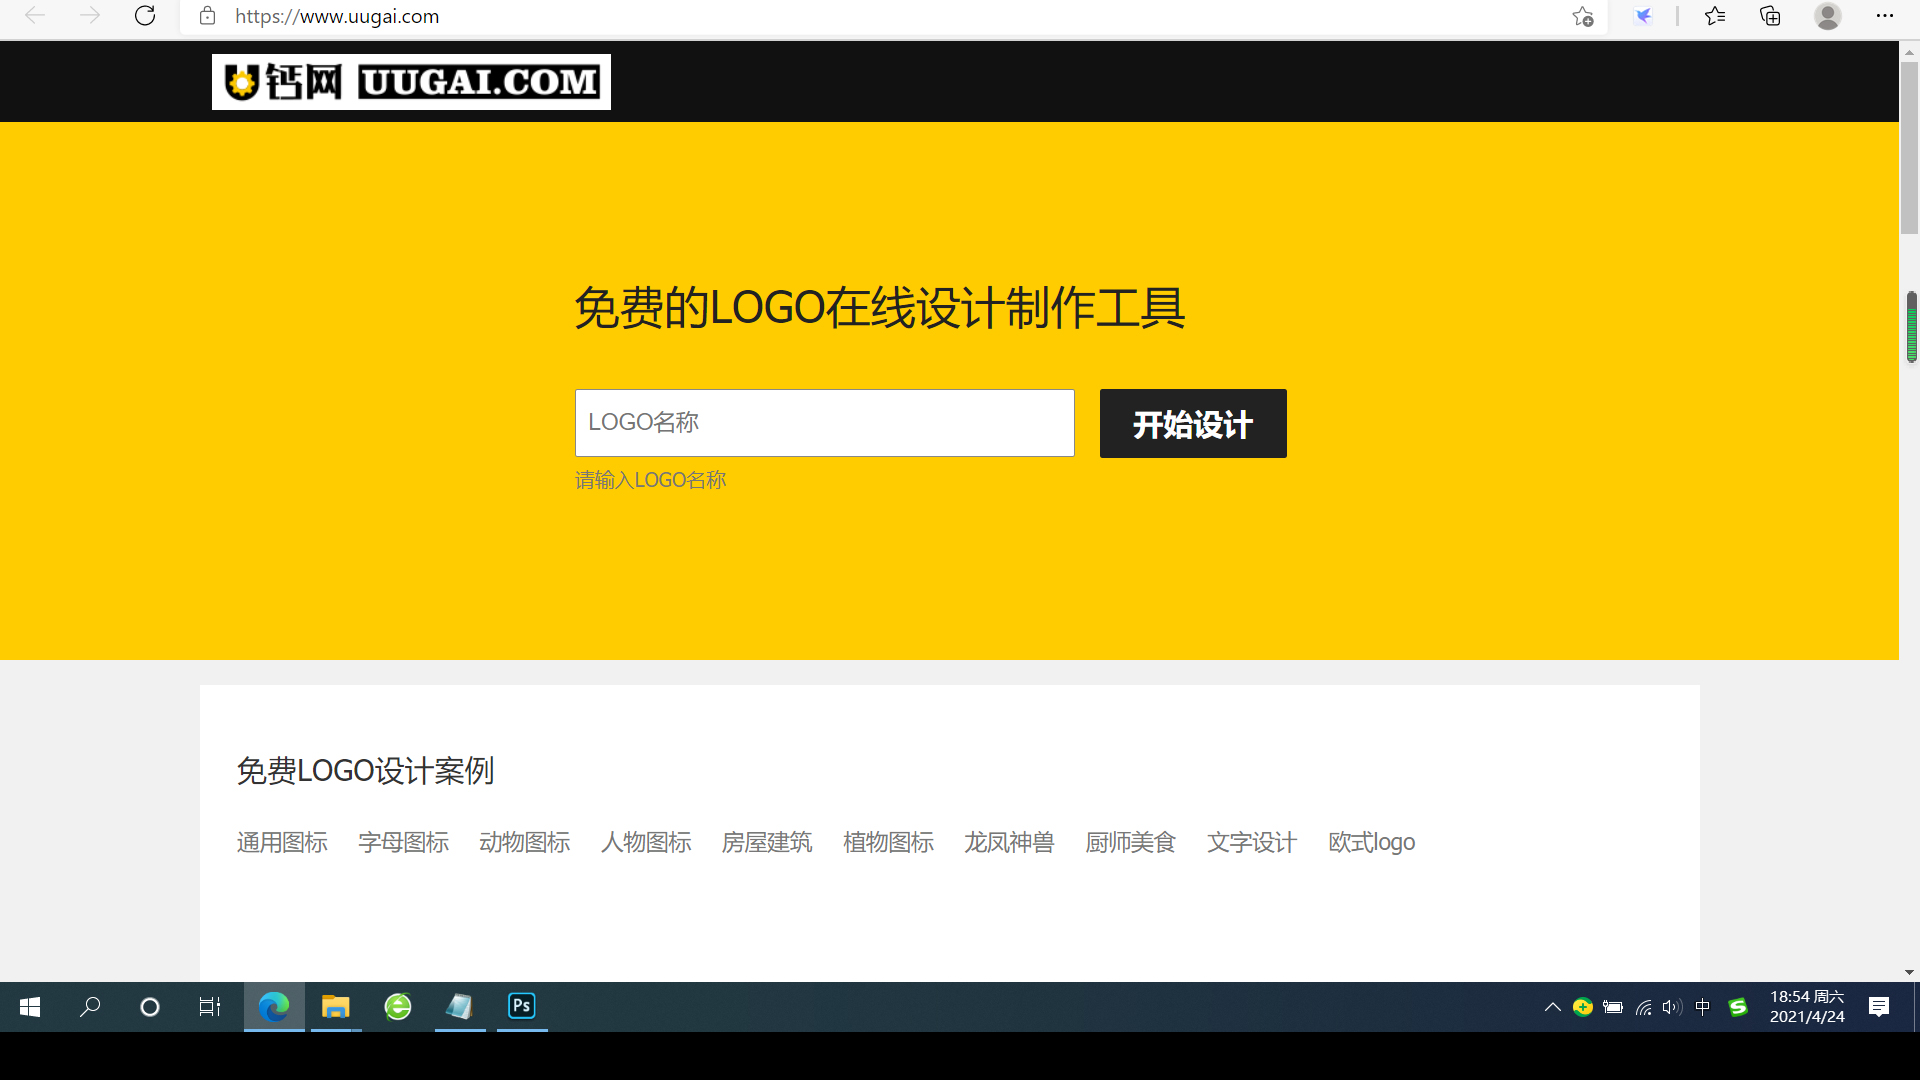Open the Windows notification center
Image resolution: width=1920 pixels, height=1080 pixels.
coord(1879,1007)
